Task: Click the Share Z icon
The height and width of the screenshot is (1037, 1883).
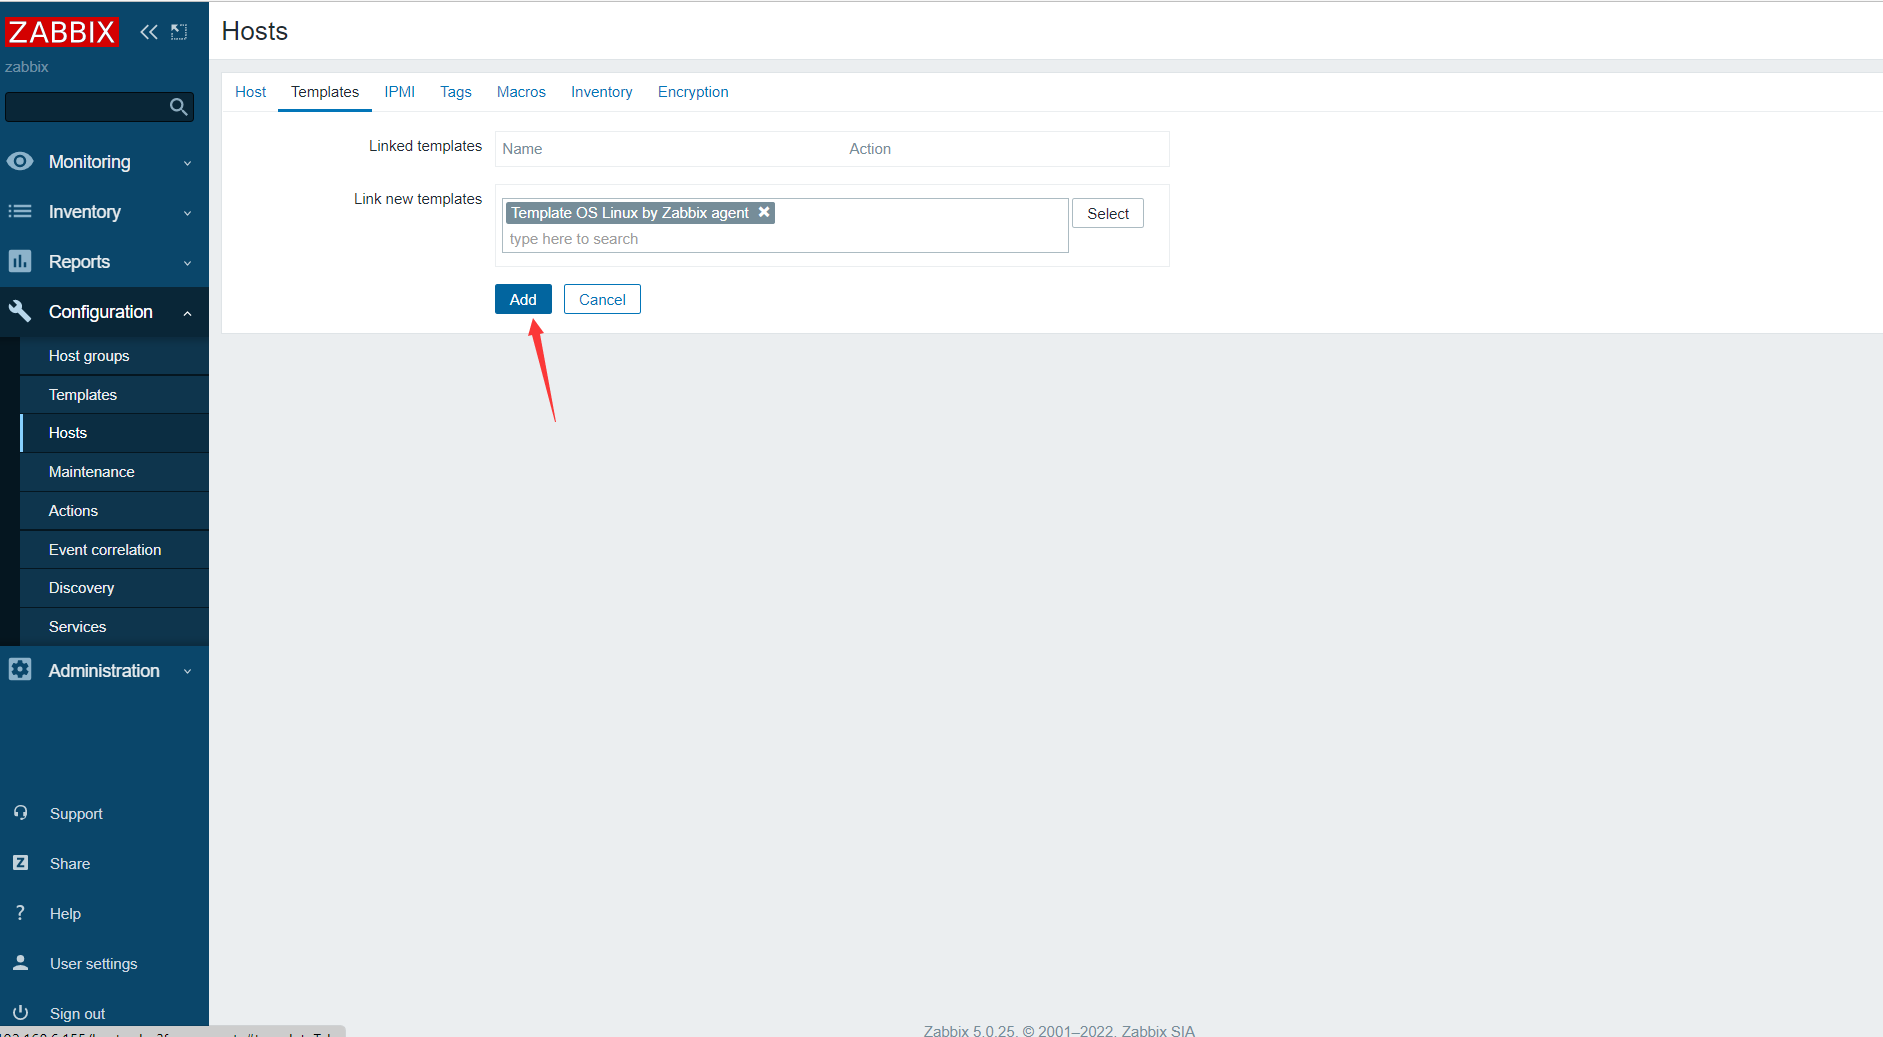Action: (20, 862)
